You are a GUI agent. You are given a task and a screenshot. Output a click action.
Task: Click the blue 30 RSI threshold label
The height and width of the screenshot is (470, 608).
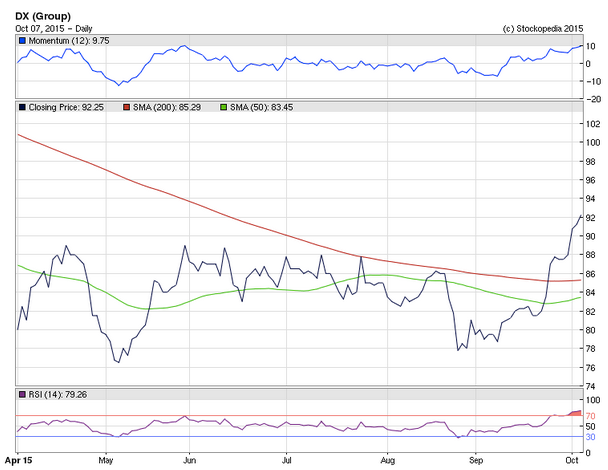[590, 437]
